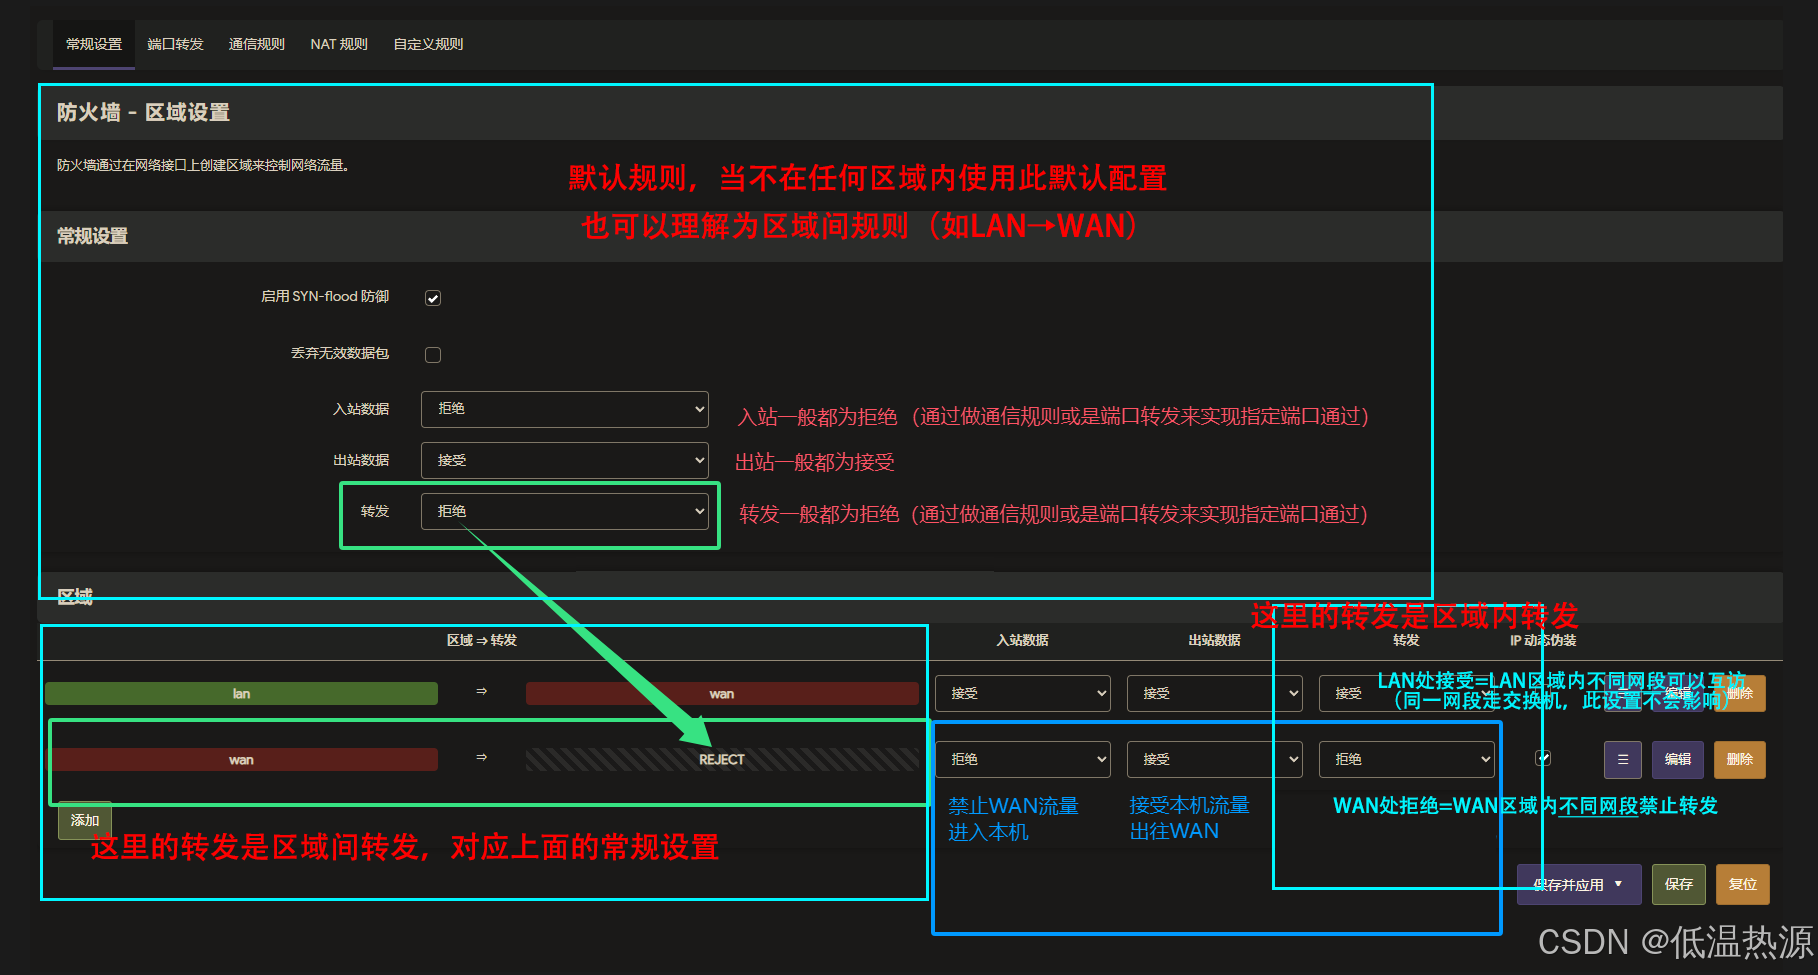This screenshot has width=1818, height=975.
Task: Click 编辑 button for wan zone
Action: click(1678, 760)
